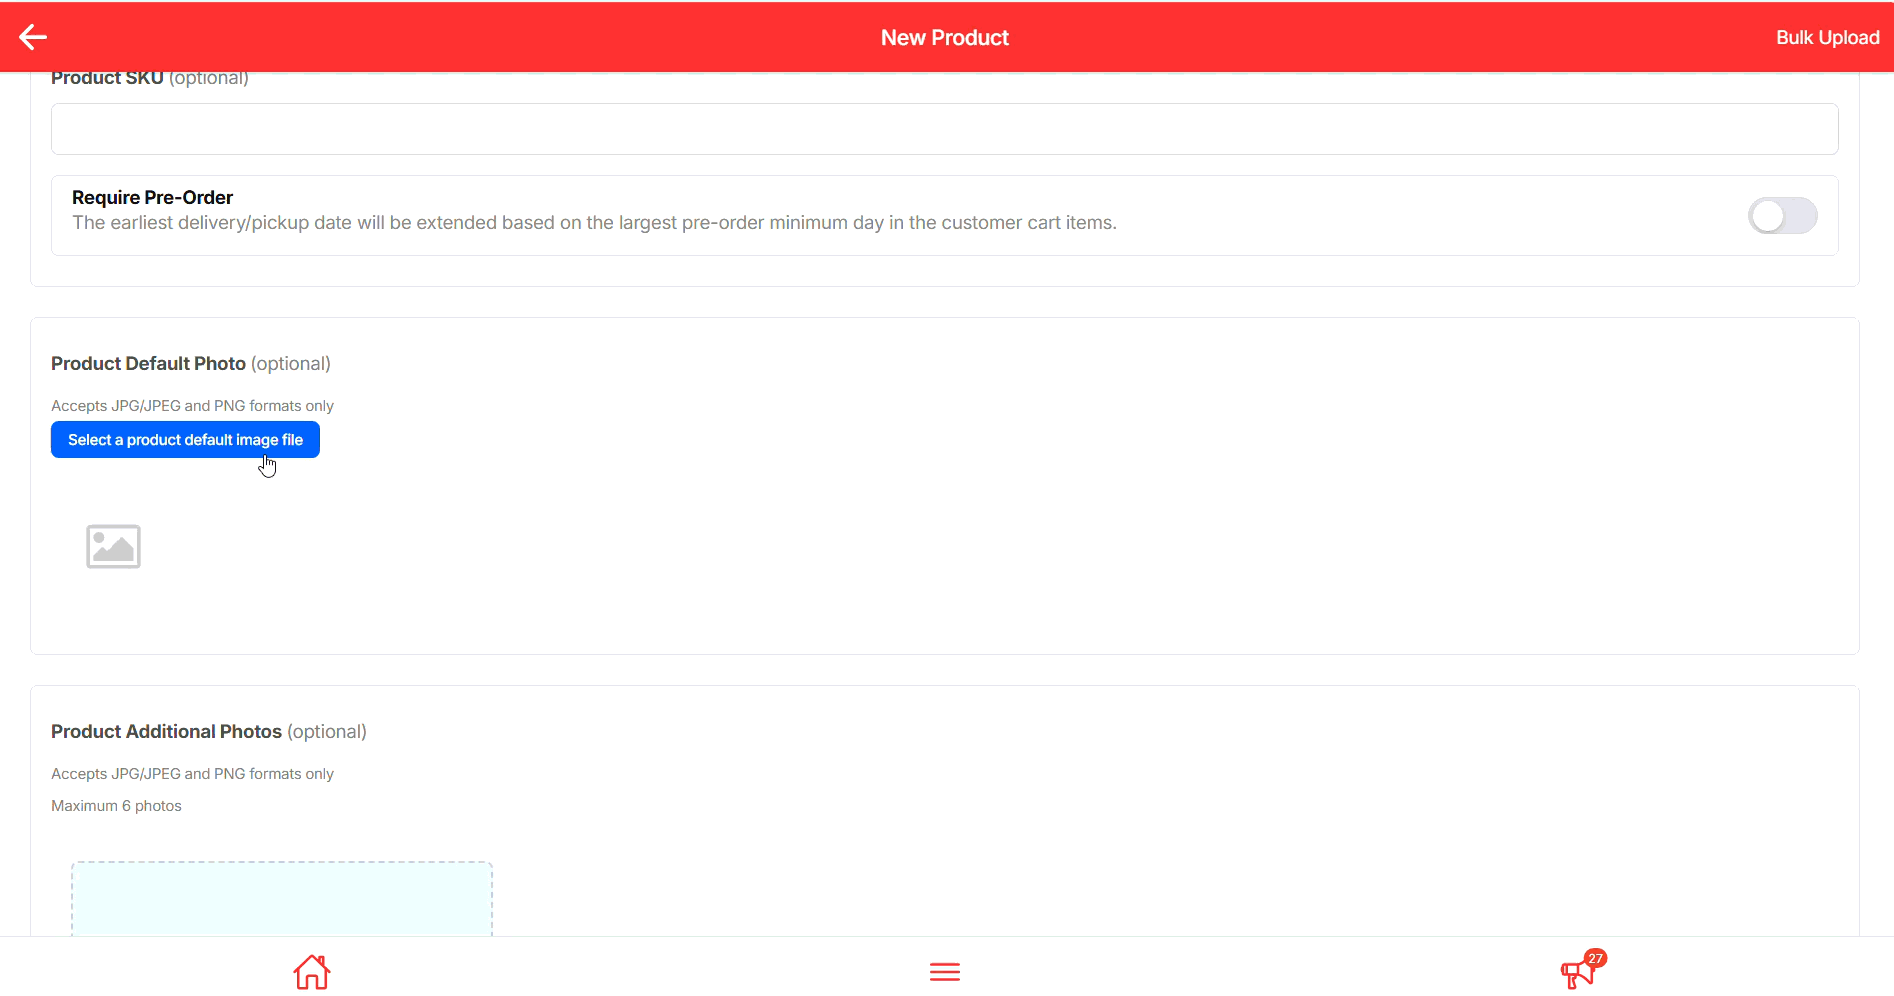The image size is (1894, 996).
Task: Click the default photo placeholder image icon
Action: (113, 546)
